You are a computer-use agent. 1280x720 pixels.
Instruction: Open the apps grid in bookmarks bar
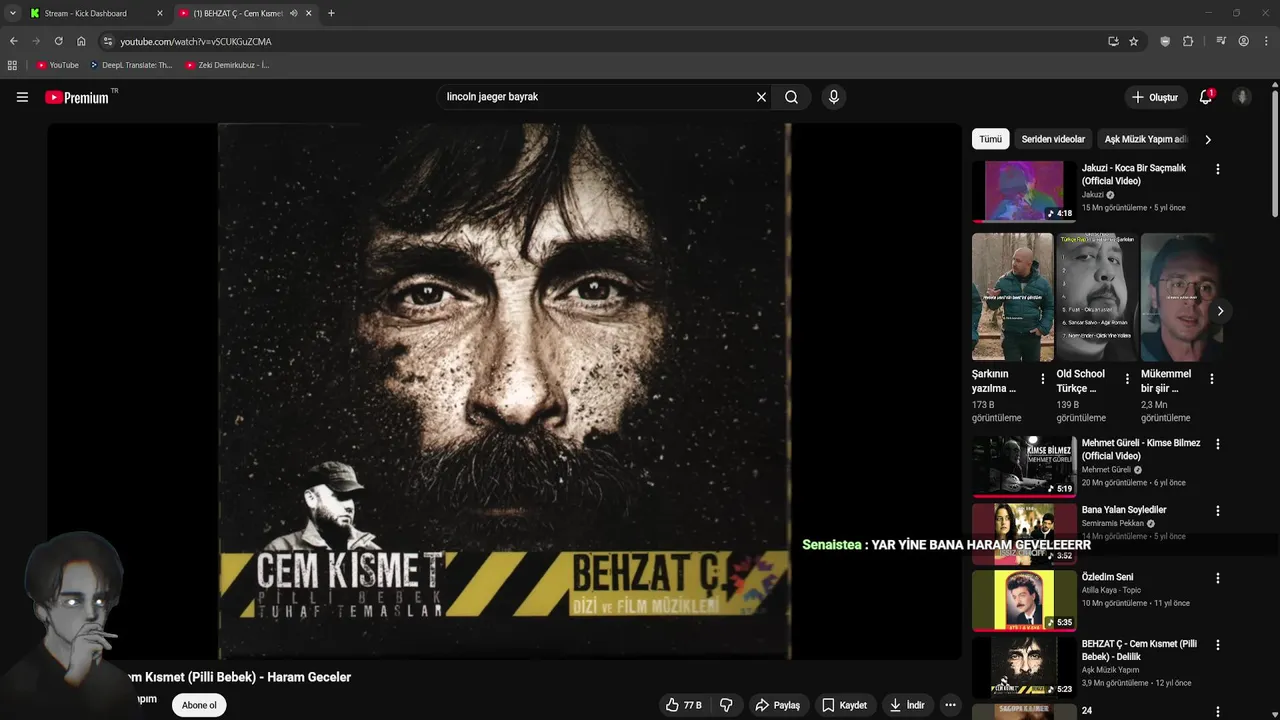[x=12, y=65]
